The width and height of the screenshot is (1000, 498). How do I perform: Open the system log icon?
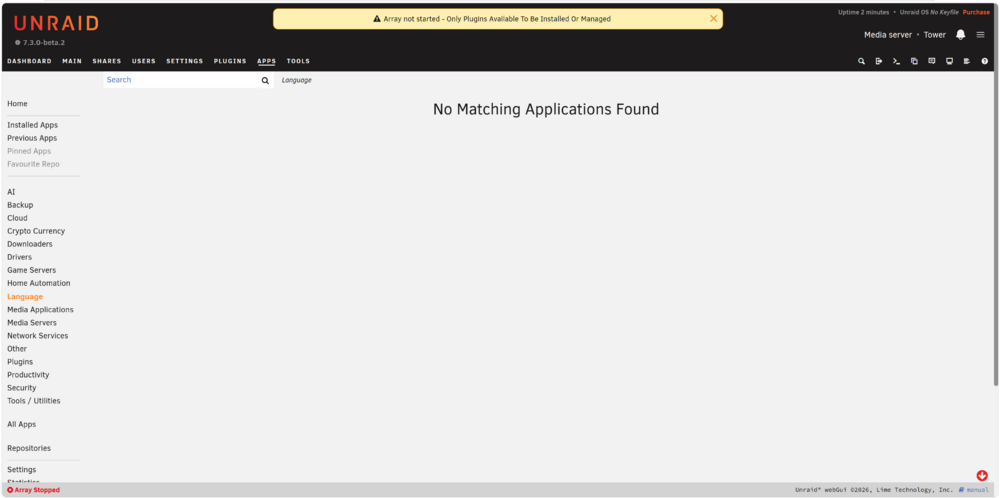click(967, 61)
